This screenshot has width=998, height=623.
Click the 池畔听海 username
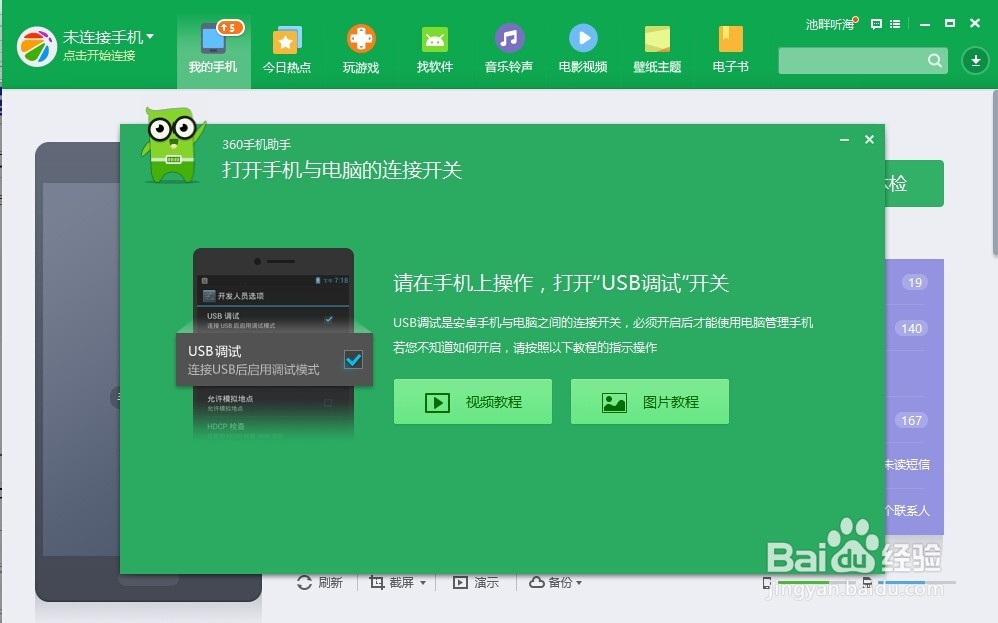[x=829, y=24]
